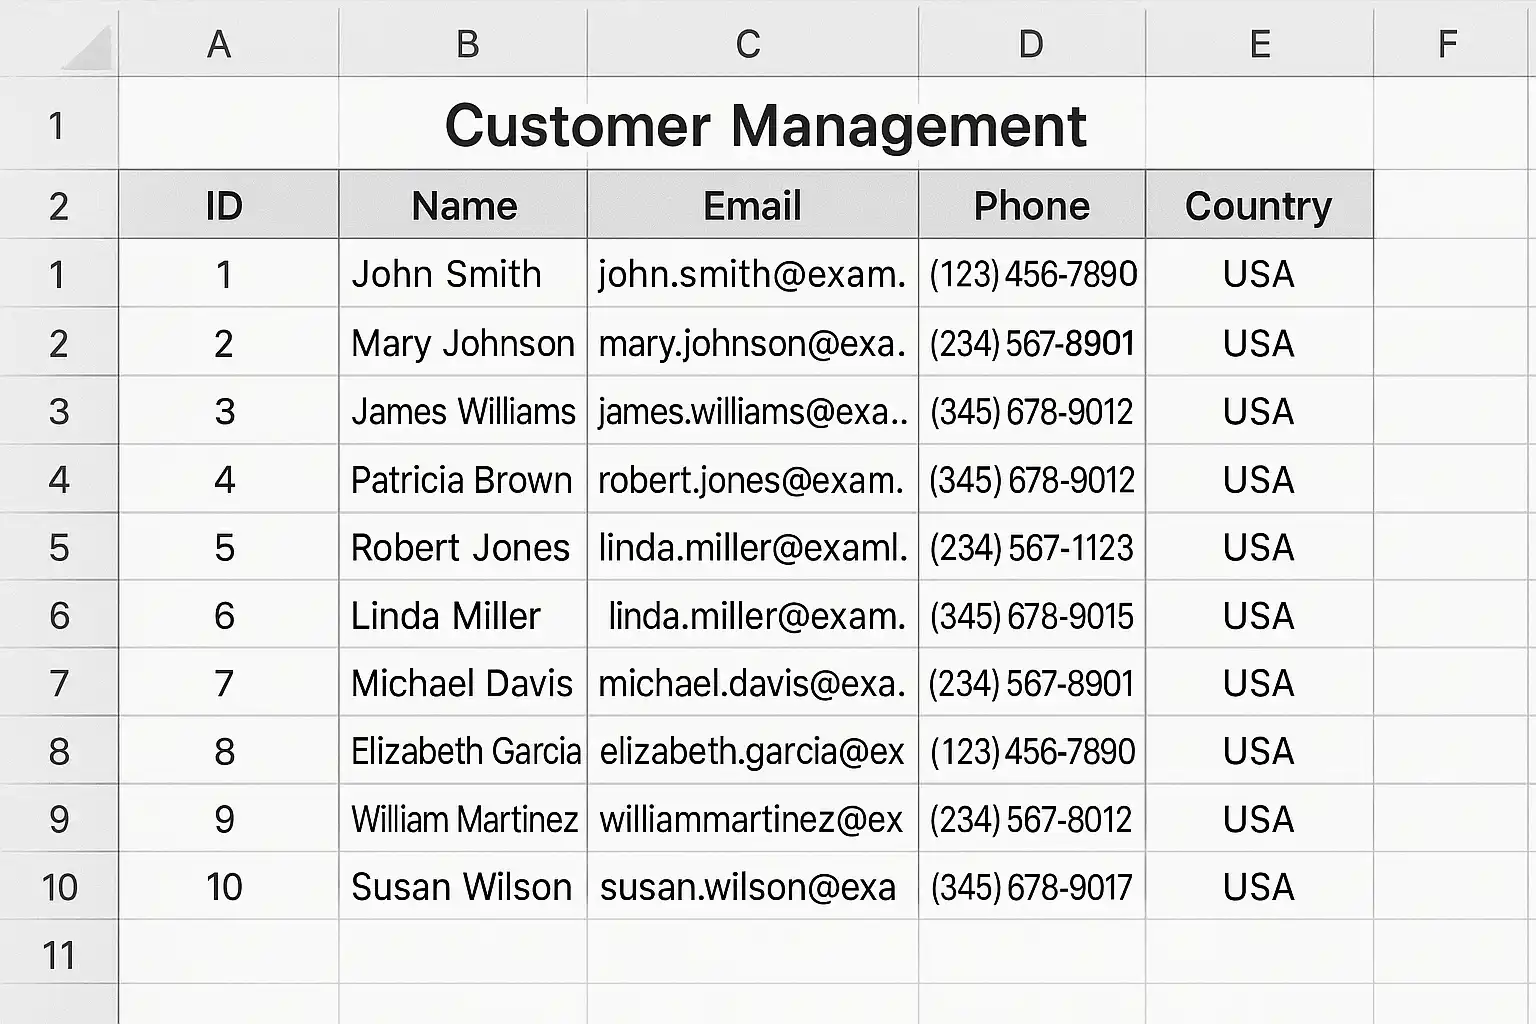Click the Name header cell
This screenshot has height=1024, width=1536.
point(464,206)
